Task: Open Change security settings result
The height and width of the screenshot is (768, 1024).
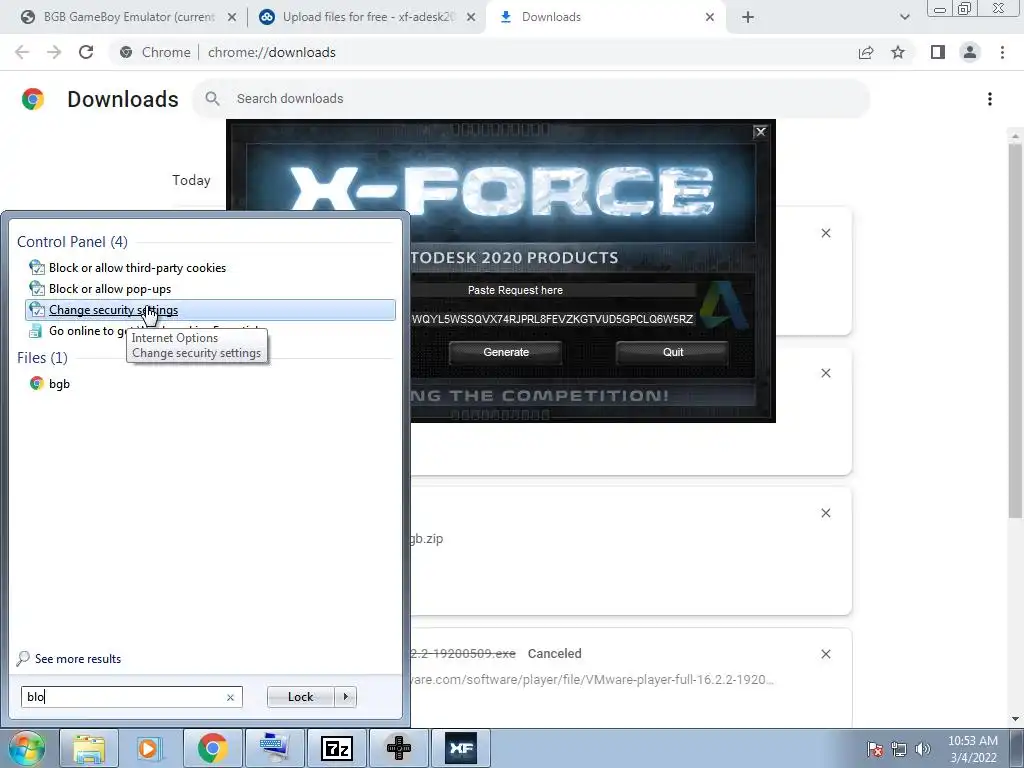Action: pyautogui.click(x=210, y=310)
